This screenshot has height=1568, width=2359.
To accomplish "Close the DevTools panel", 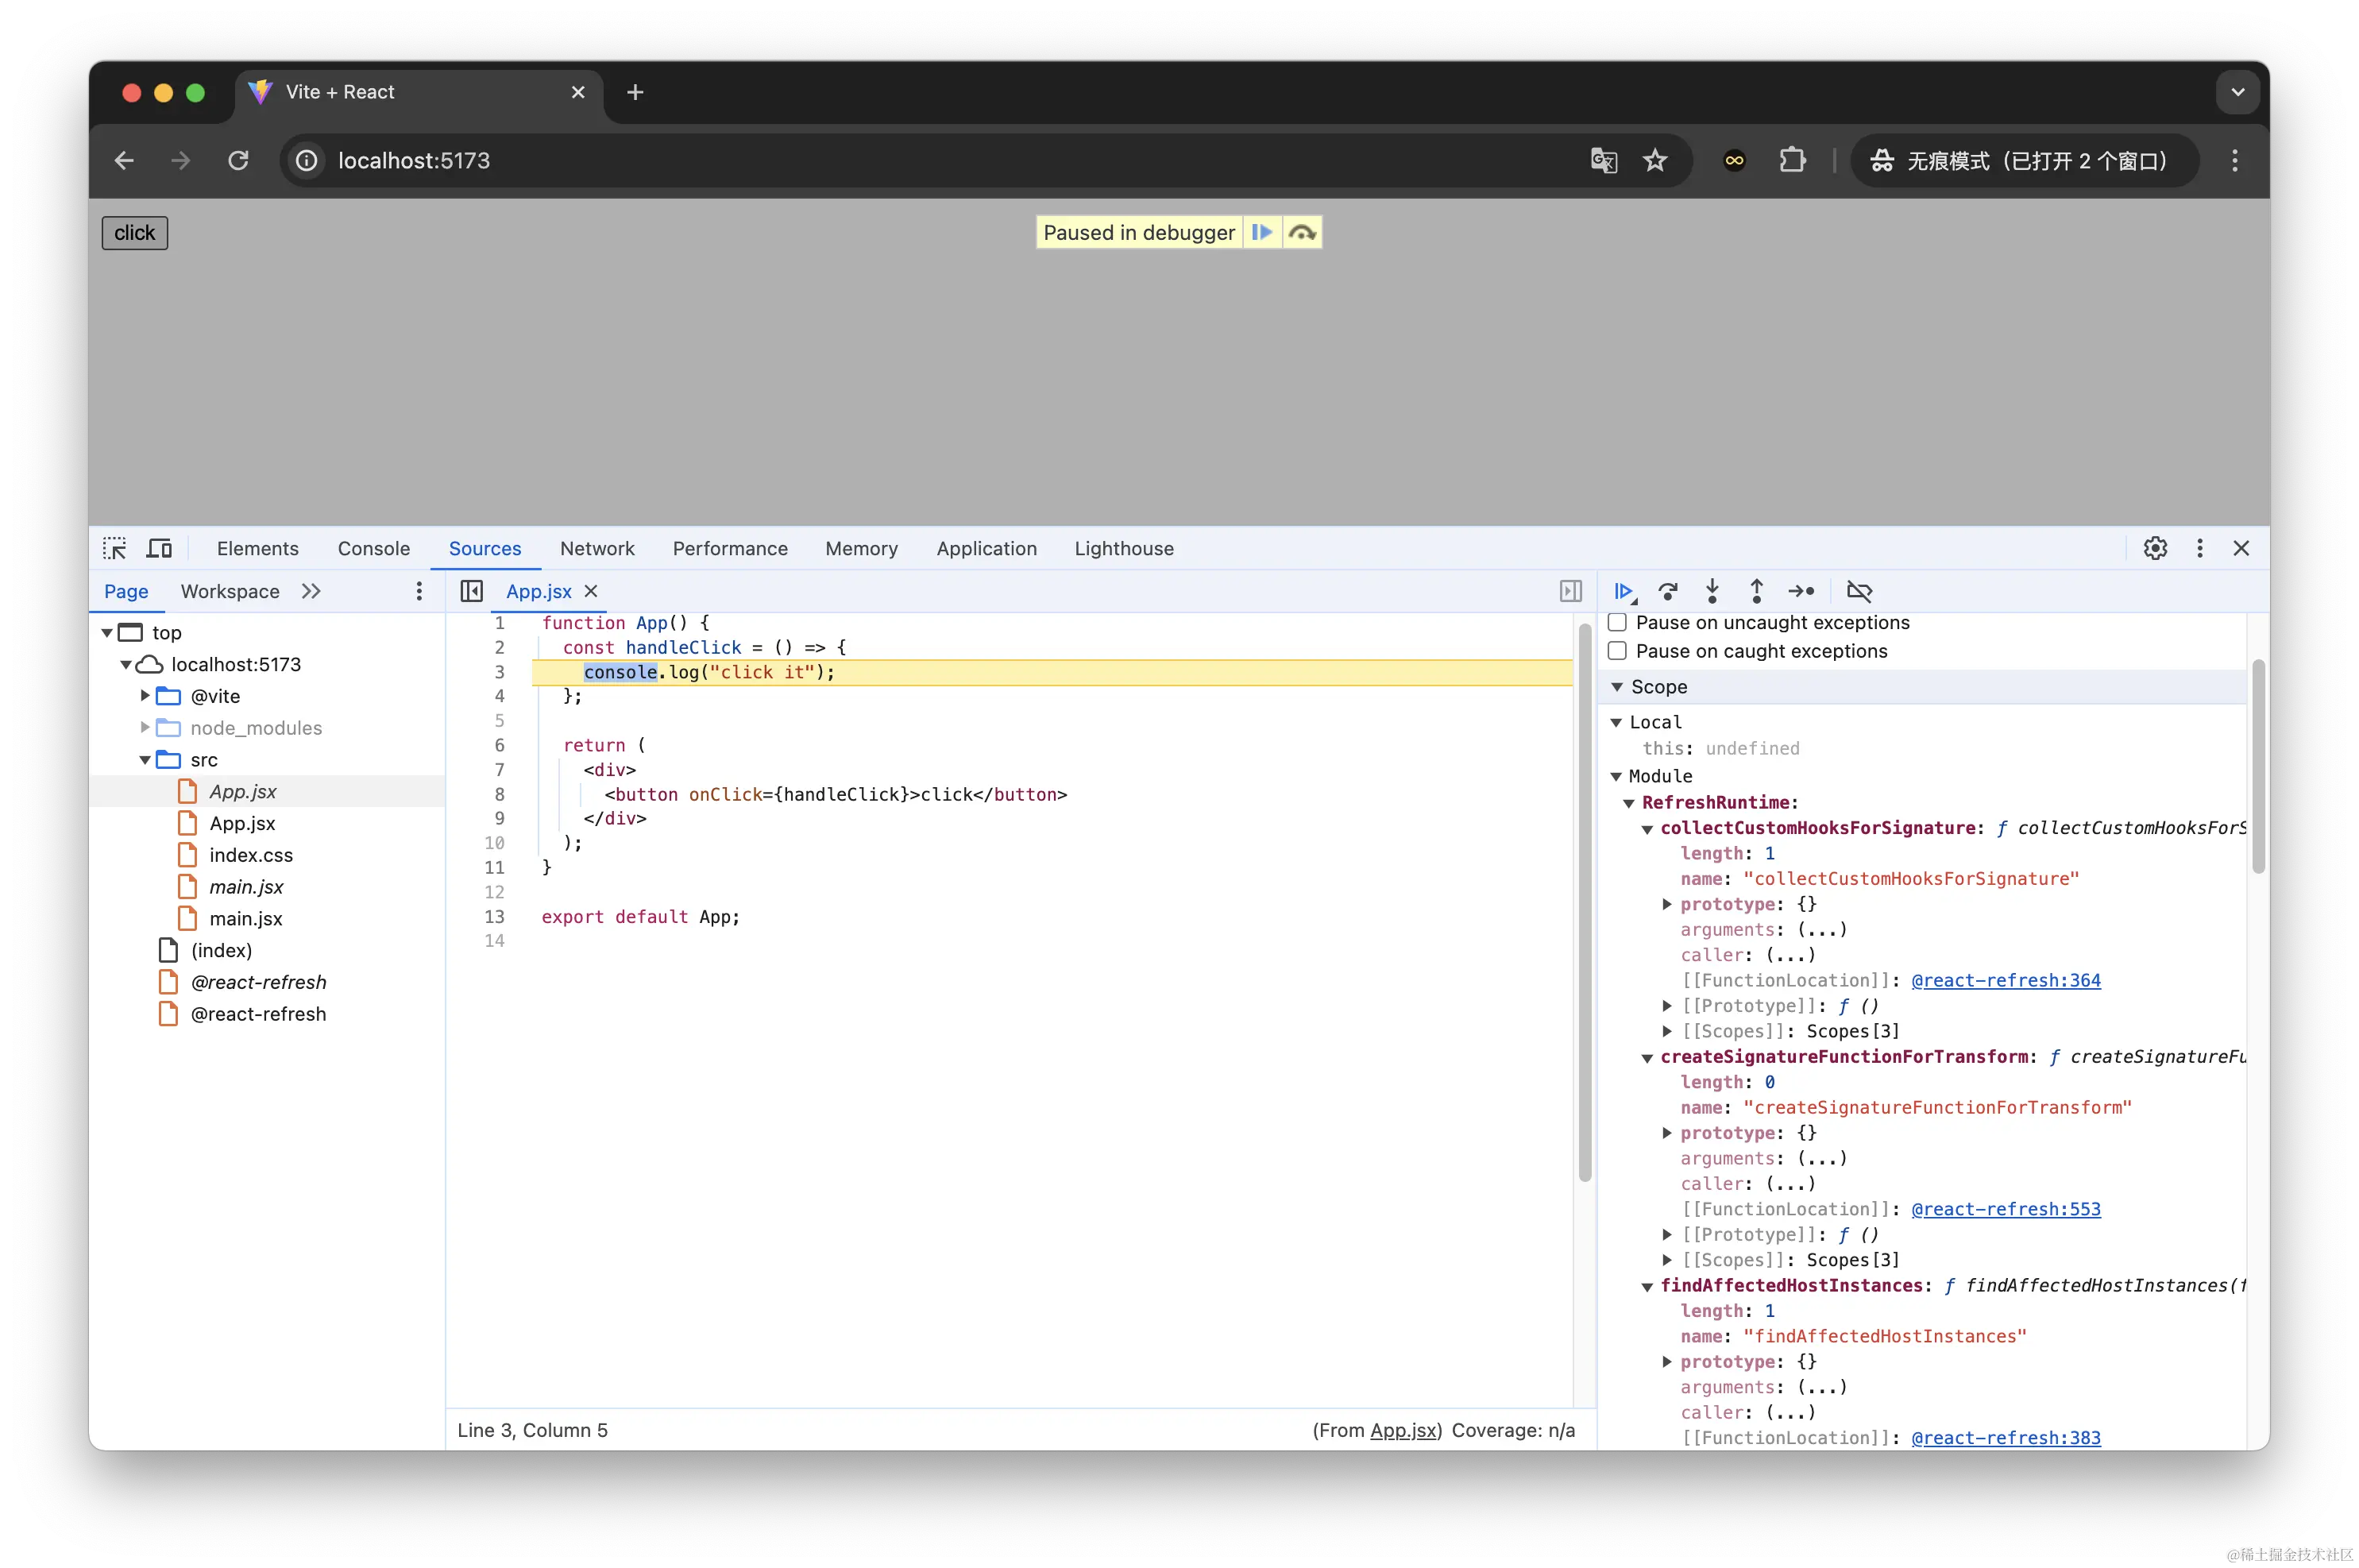I will [2241, 548].
